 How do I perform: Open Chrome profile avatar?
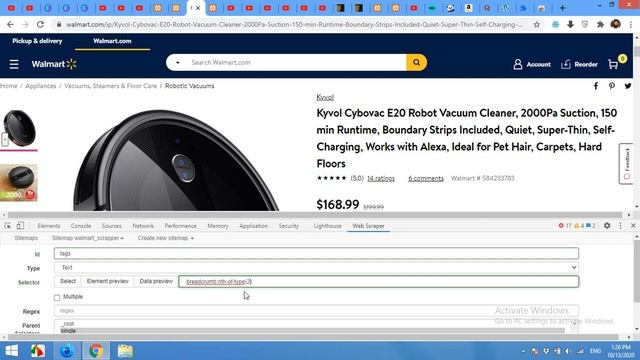[616, 24]
